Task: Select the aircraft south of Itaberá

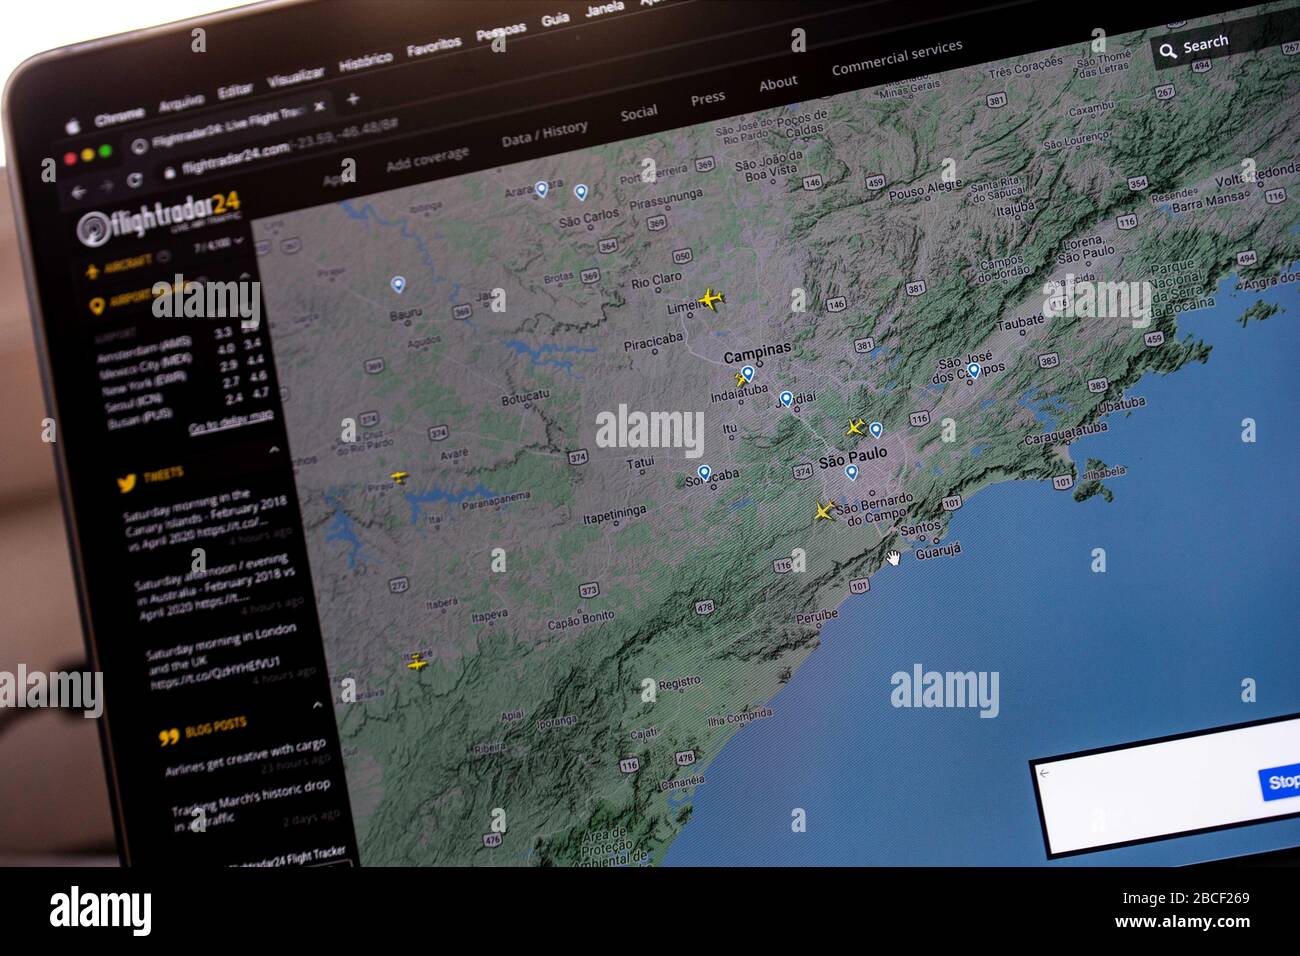Action: 417,662
